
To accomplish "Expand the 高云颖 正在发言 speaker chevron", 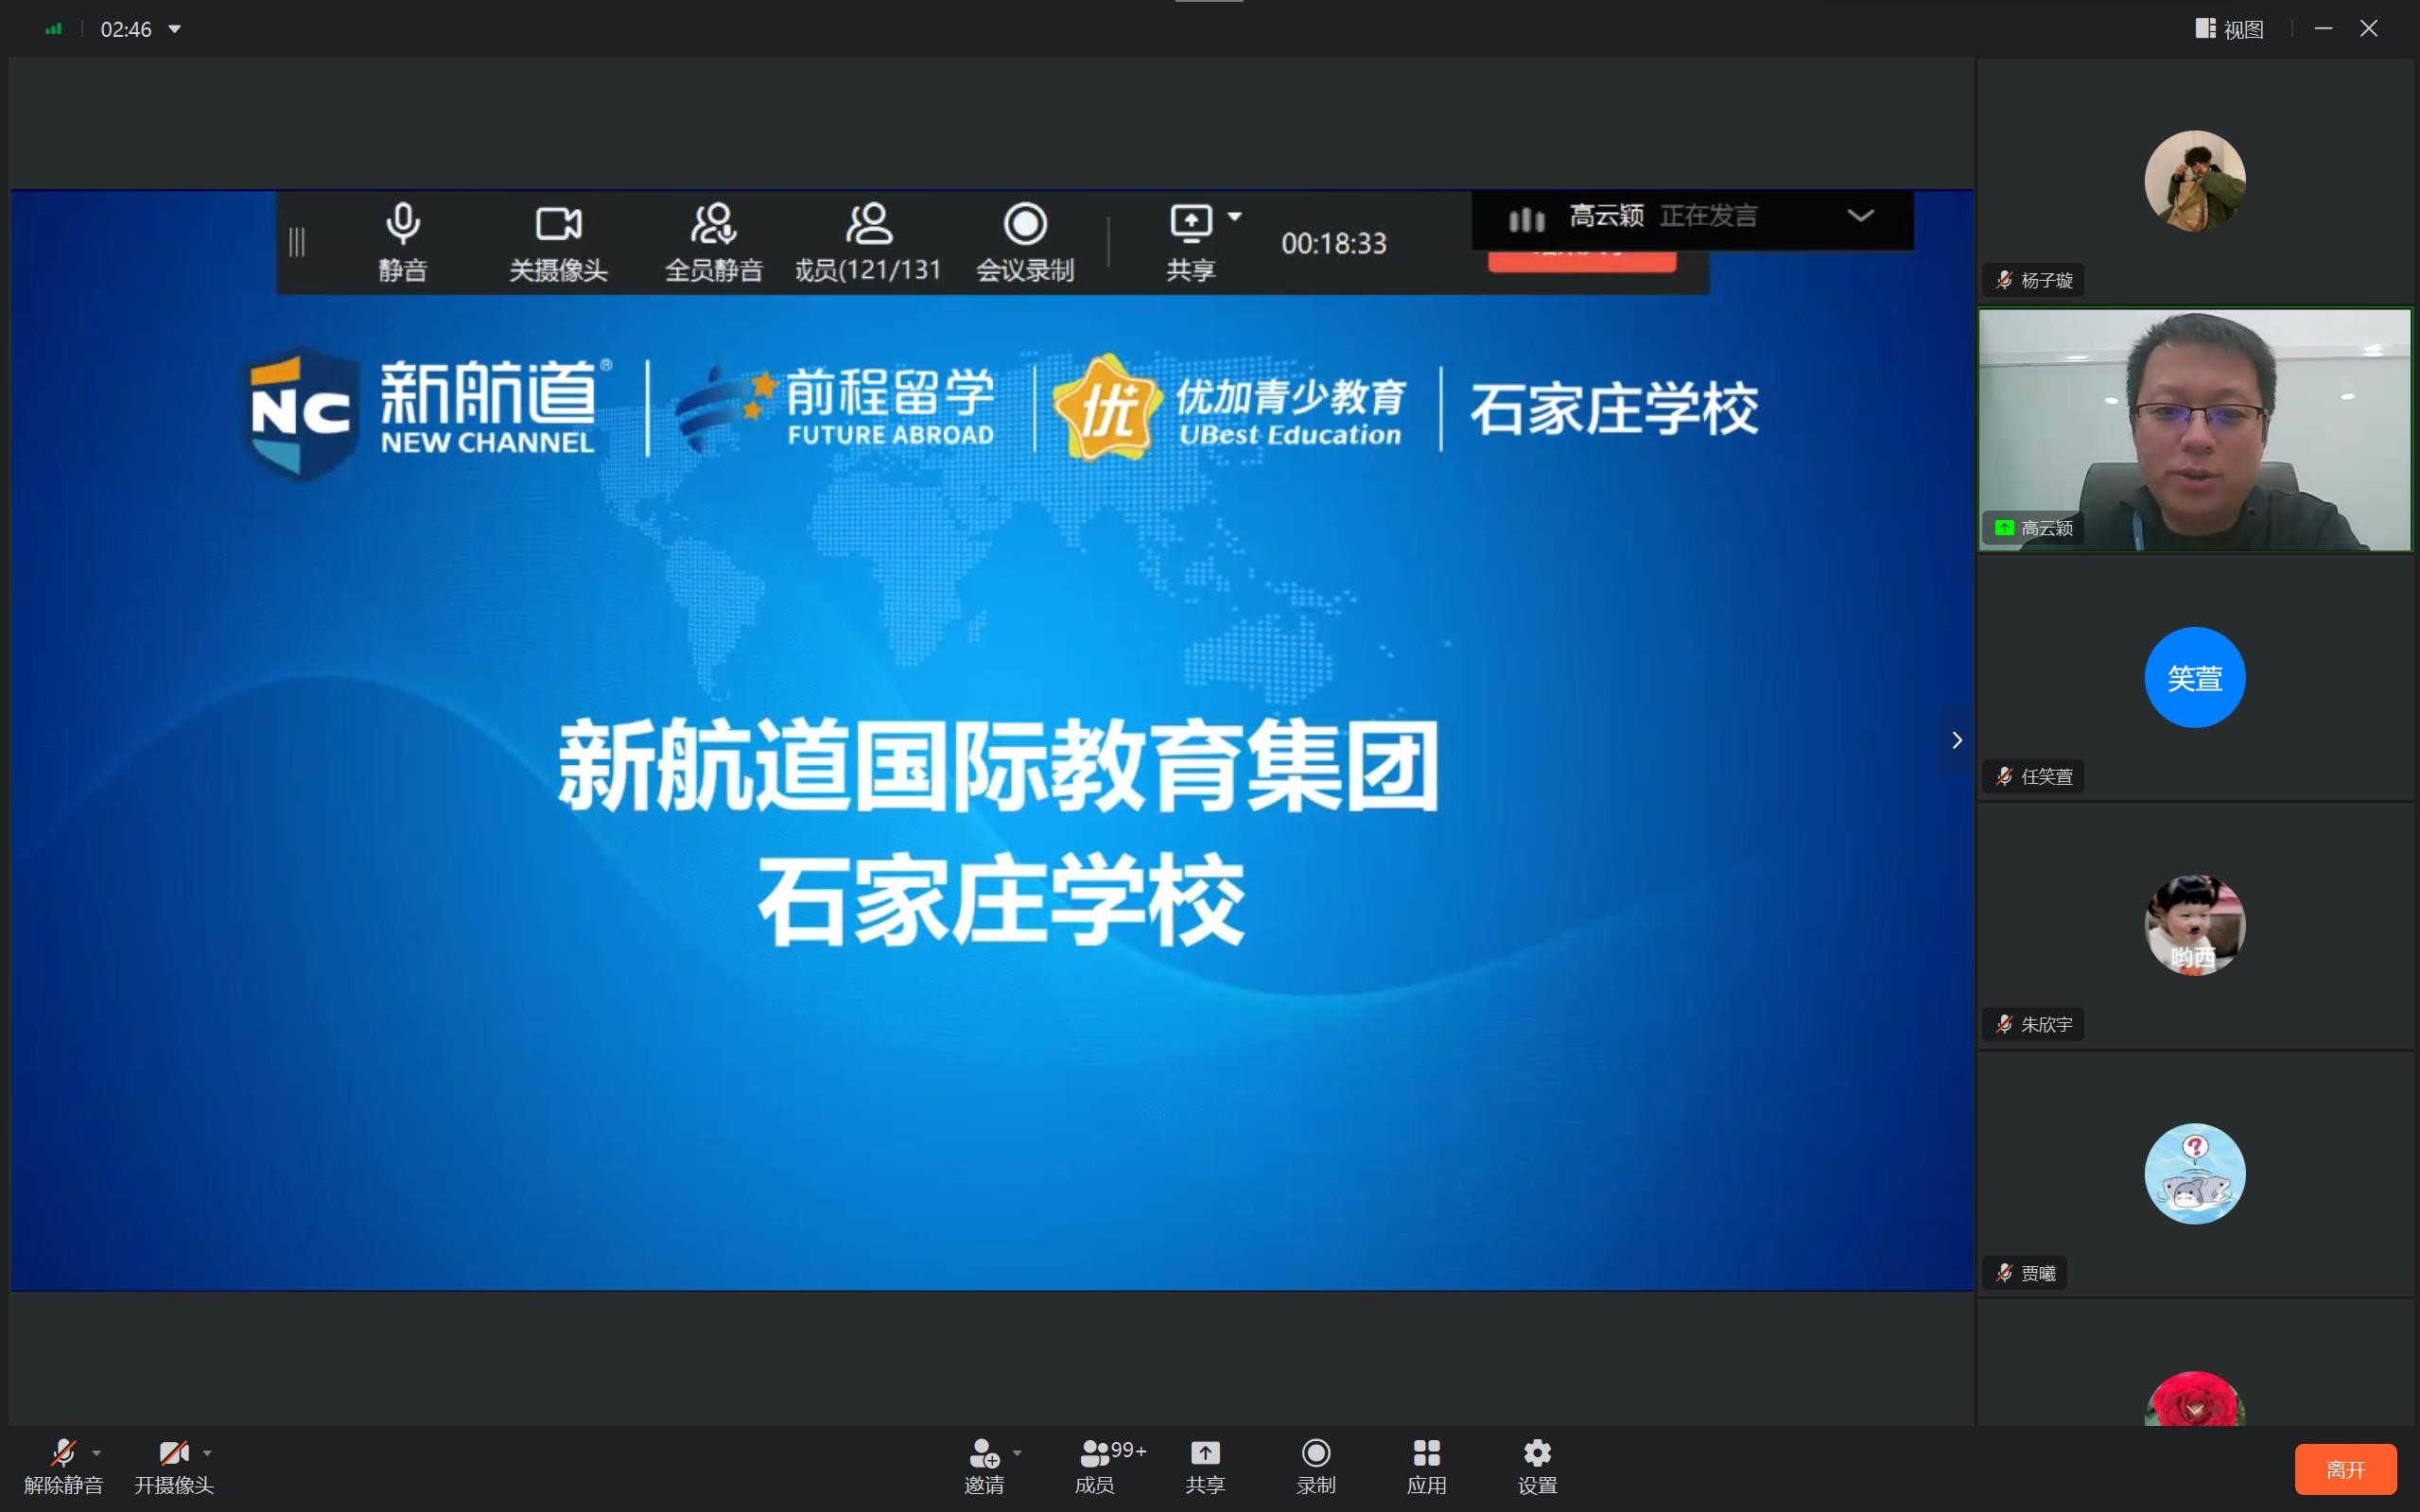I will [x=1860, y=216].
